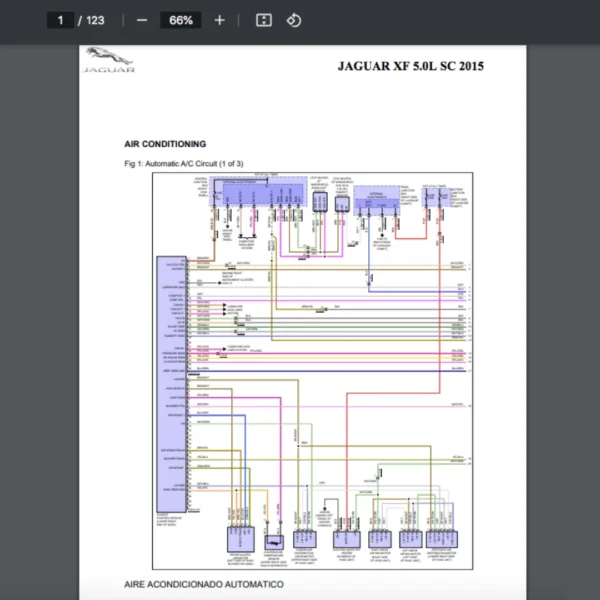The image size is (600, 600).
Task: Click the AIR CONDITIONING heading
Action: [165, 144]
